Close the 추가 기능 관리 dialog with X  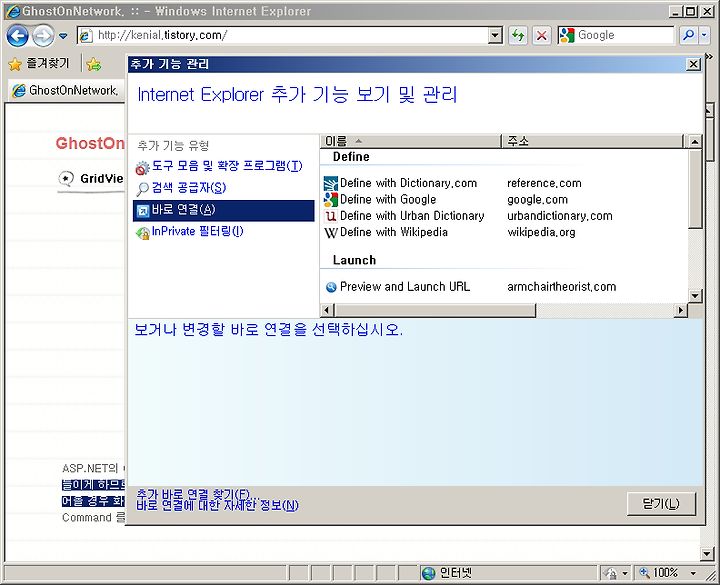(x=693, y=64)
